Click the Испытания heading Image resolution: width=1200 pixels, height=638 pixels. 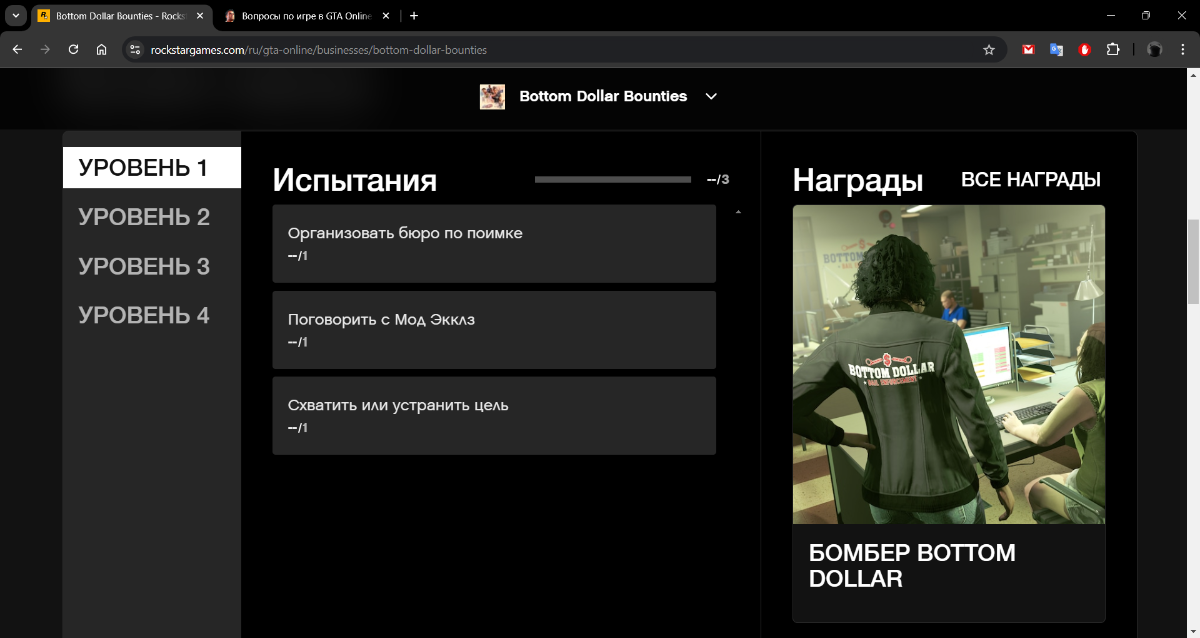coord(355,180)
